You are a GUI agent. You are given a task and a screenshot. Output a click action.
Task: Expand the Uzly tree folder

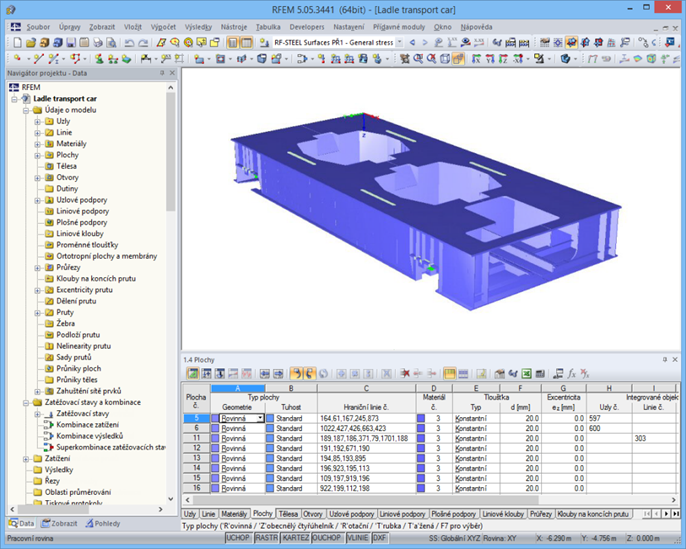(x=38, y=121)
